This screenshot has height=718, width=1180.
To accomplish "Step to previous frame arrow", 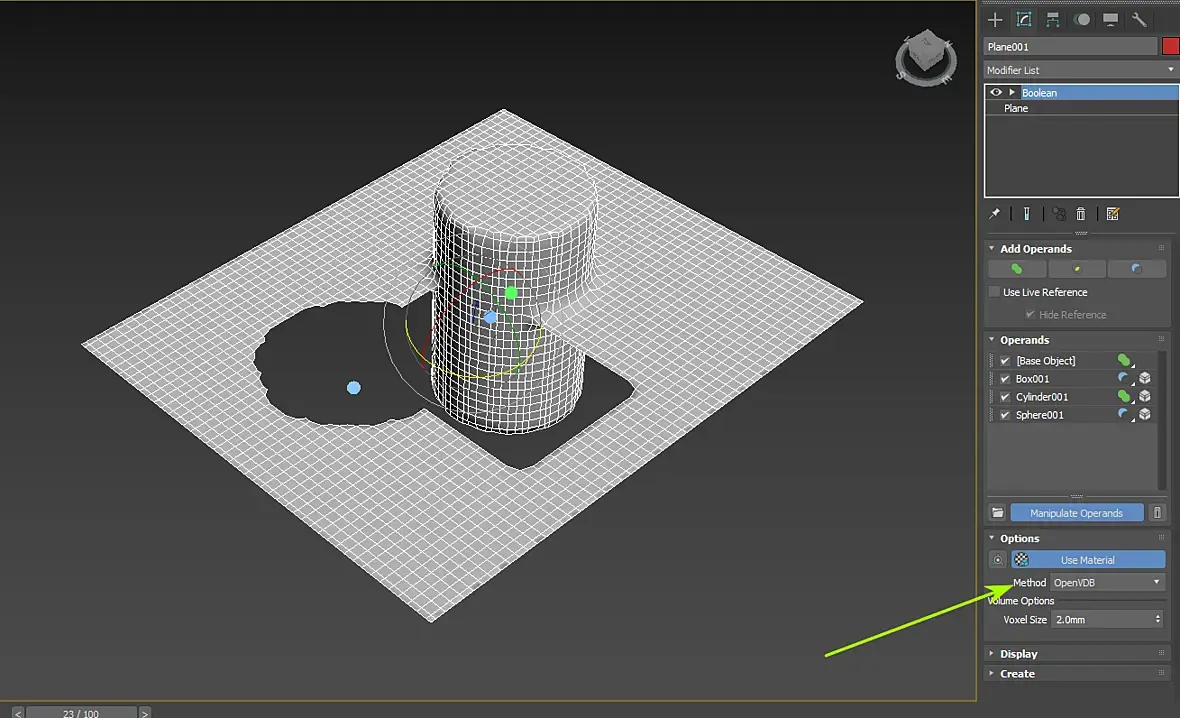I will click(18, 713).
